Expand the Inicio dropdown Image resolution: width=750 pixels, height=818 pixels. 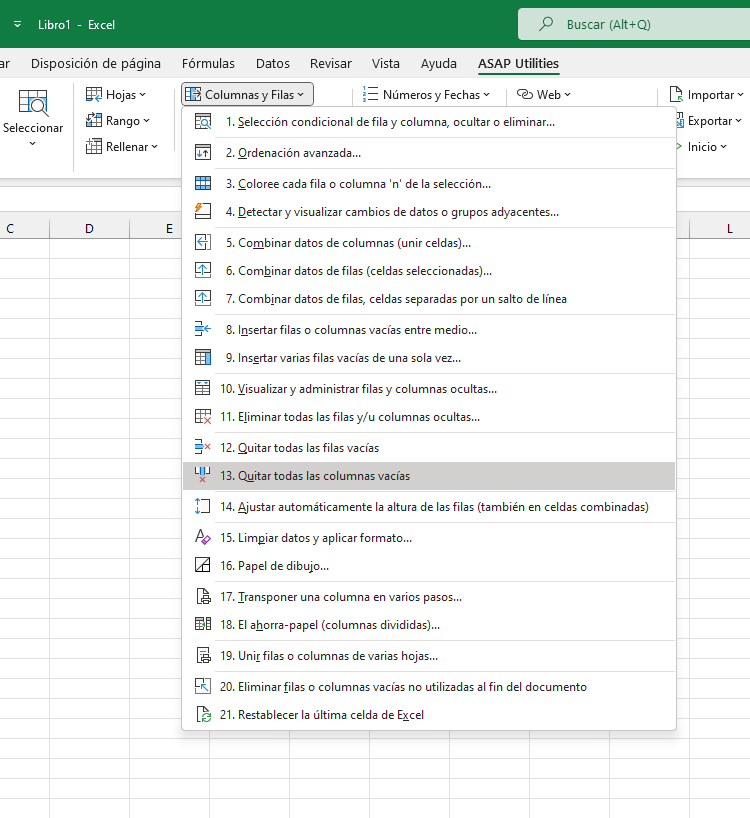[701, 147]
